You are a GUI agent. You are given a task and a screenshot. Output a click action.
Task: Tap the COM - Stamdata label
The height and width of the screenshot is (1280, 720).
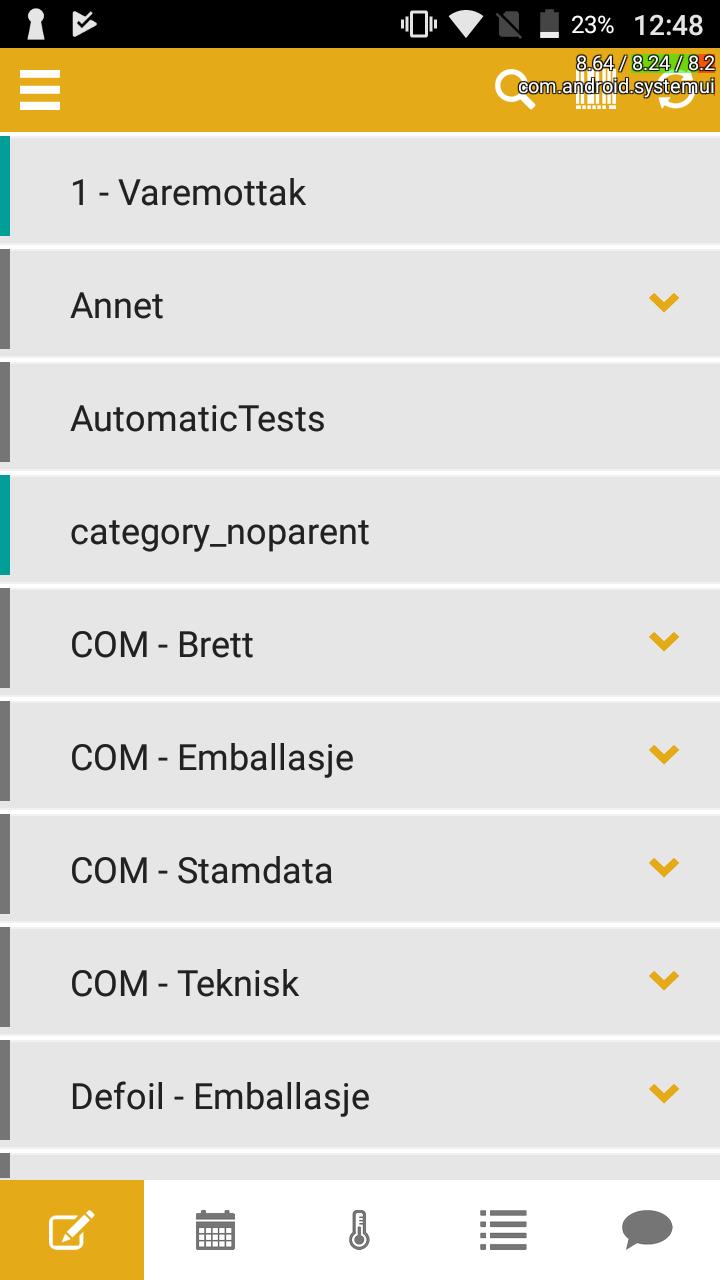point(201,871)
